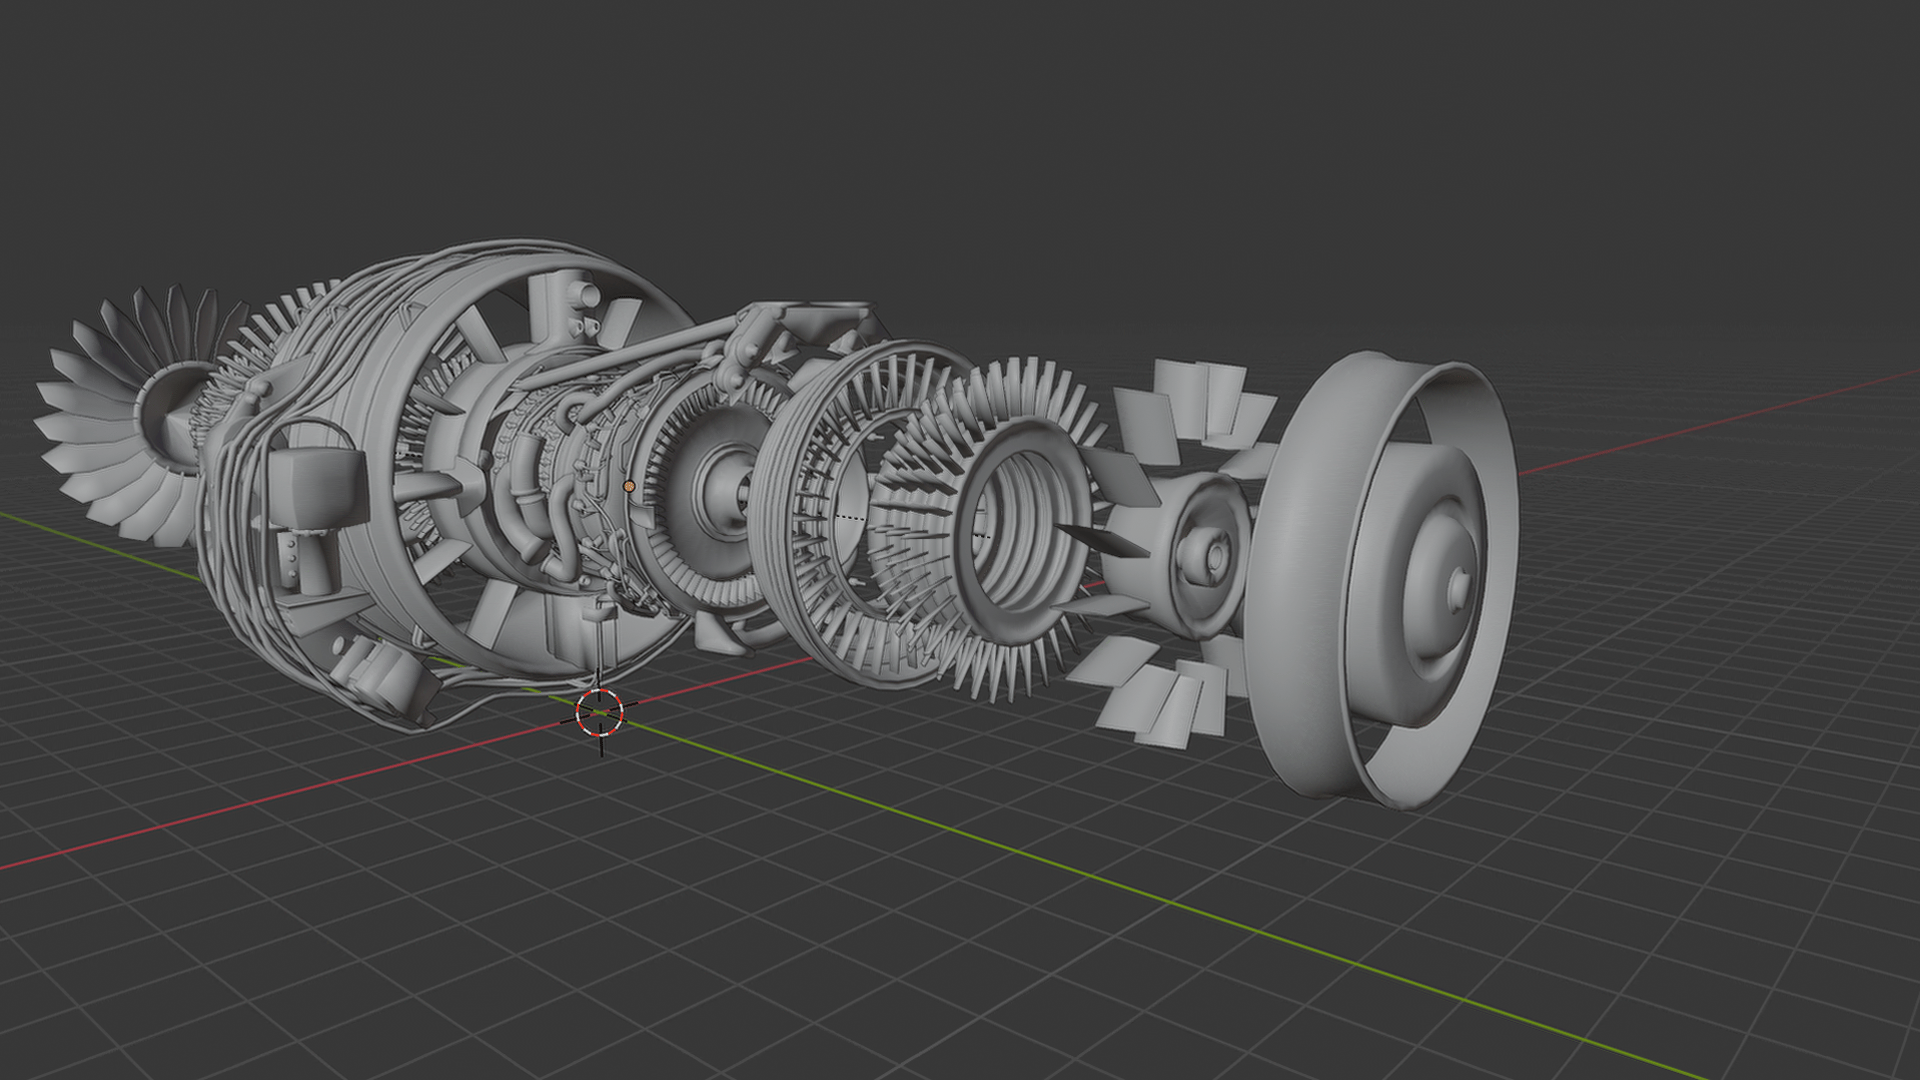Click the red-white 3D cursor crosshair
This screenshot has width=1920, height=1080.
pyautogui.click(x=600, y=711)
